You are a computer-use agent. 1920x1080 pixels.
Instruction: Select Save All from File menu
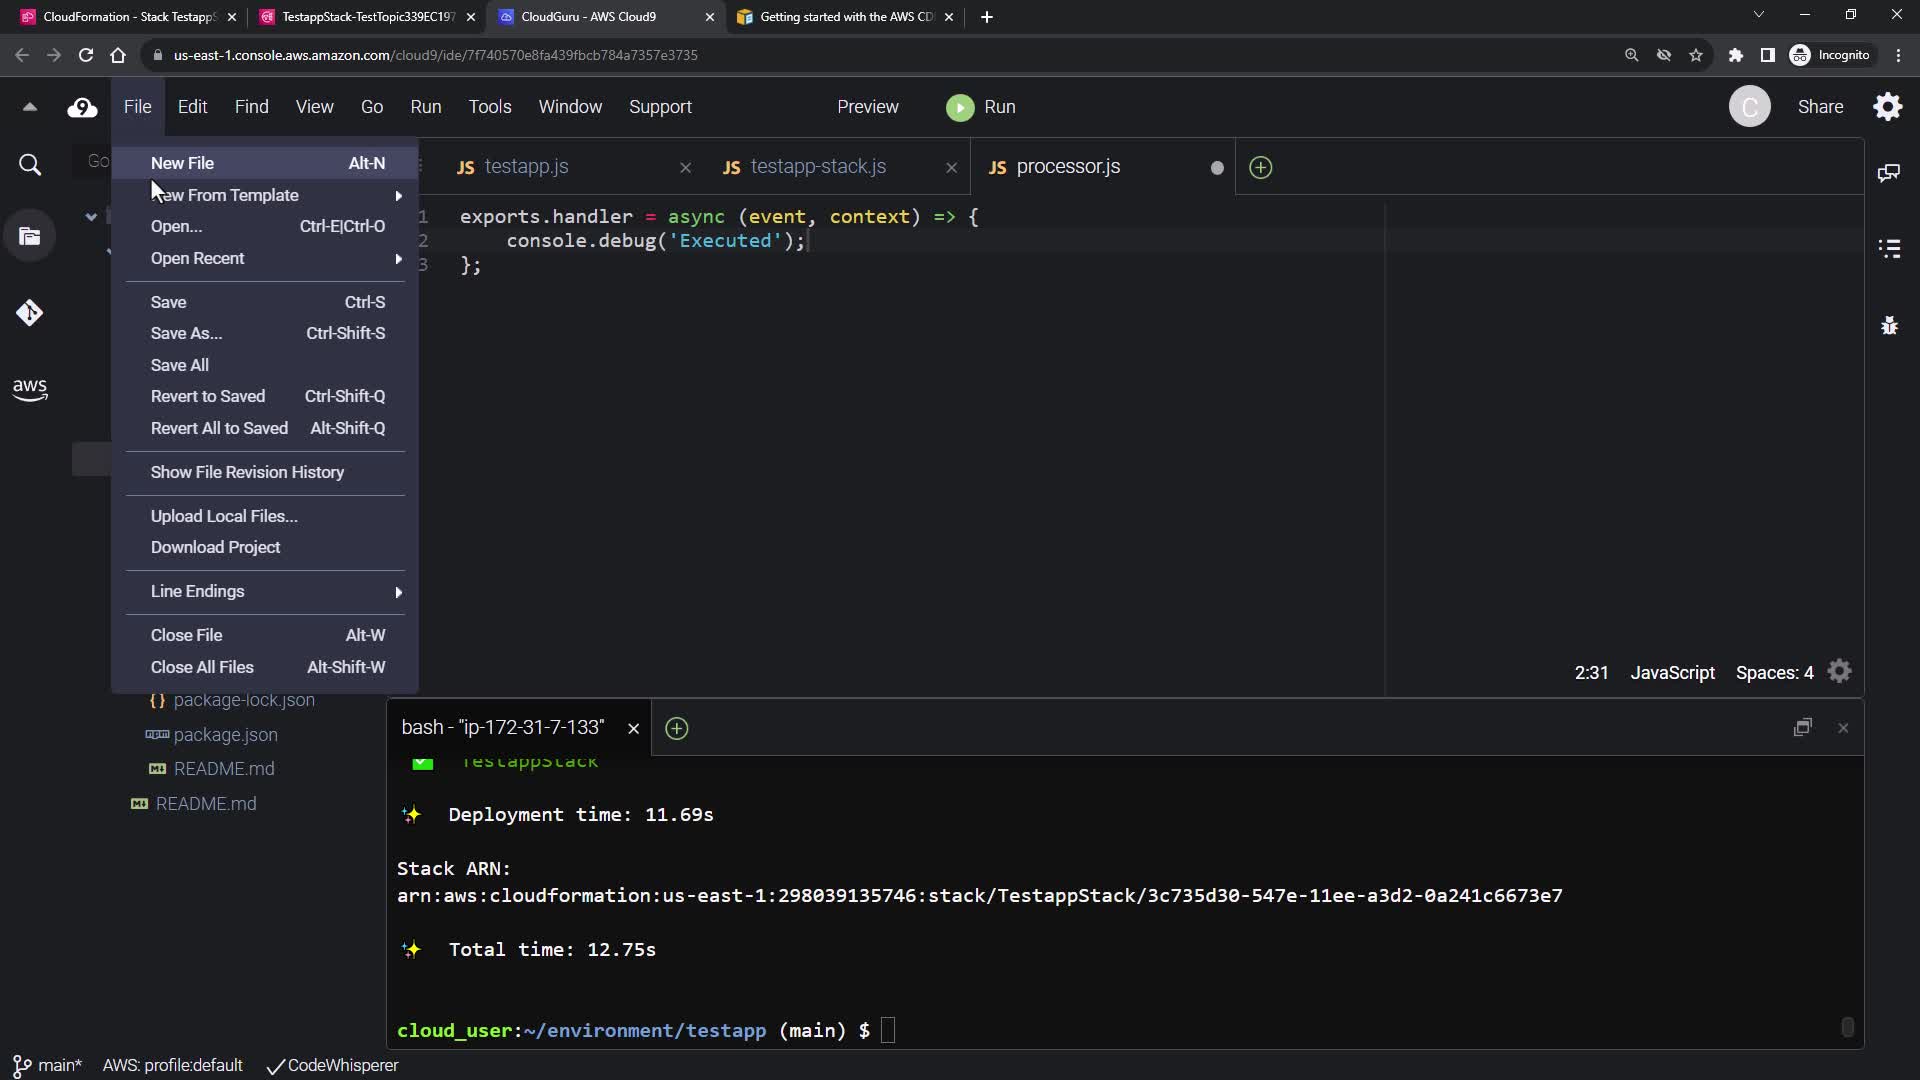[x=180, y=365]
